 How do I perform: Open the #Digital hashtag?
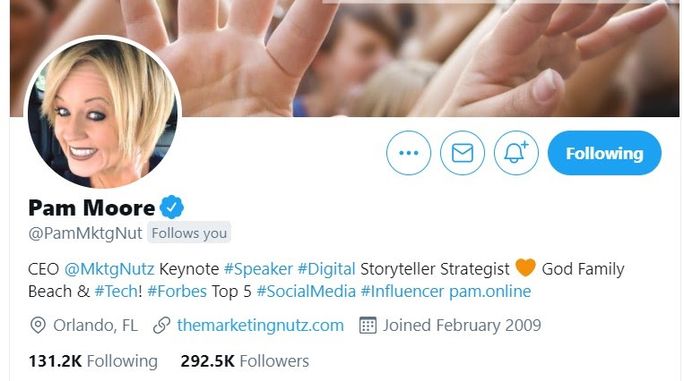pyautogui.click(x=326, y=269)
